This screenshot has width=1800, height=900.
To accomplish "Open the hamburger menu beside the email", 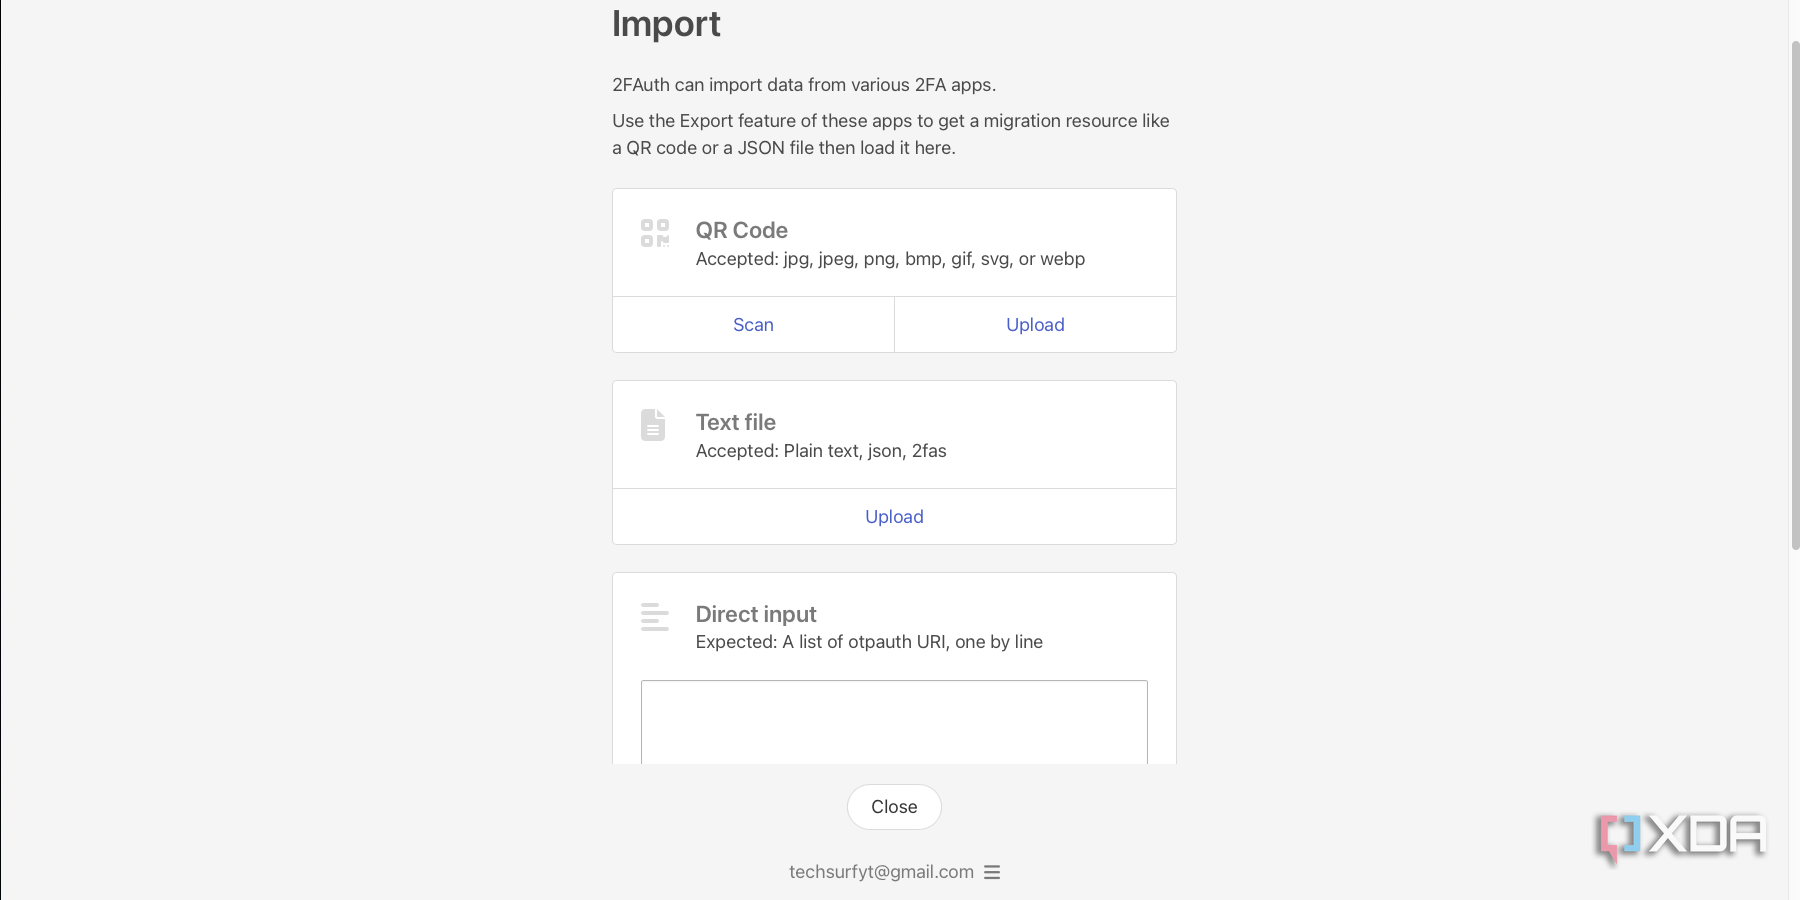I will (x=992, y=872).
